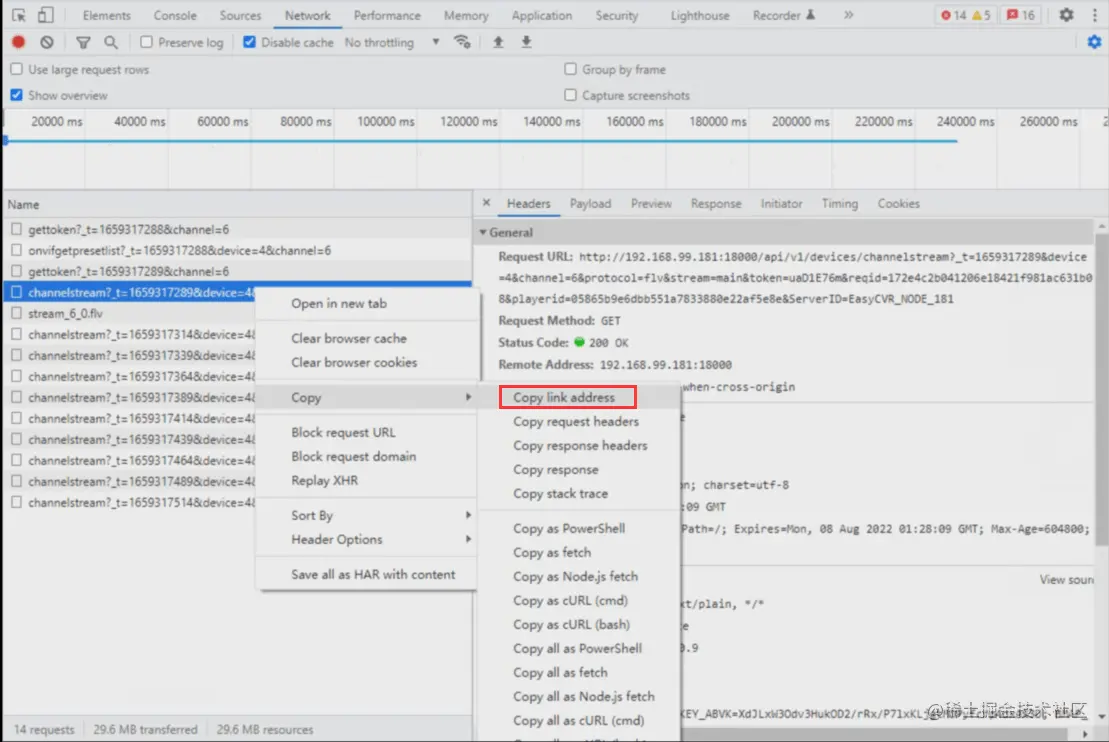Import HAR file with upload arrow

pos(498,42)
